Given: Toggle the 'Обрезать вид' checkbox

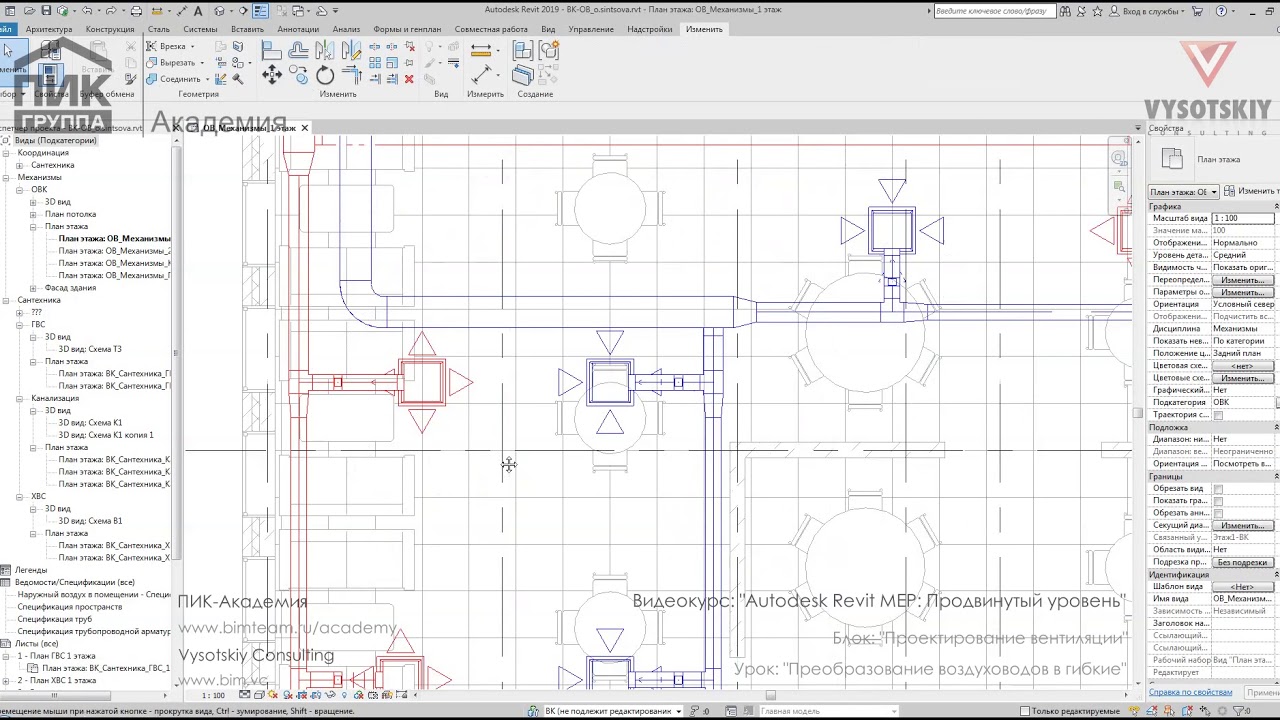Looking at the screenshot, I should (1218, 489).
